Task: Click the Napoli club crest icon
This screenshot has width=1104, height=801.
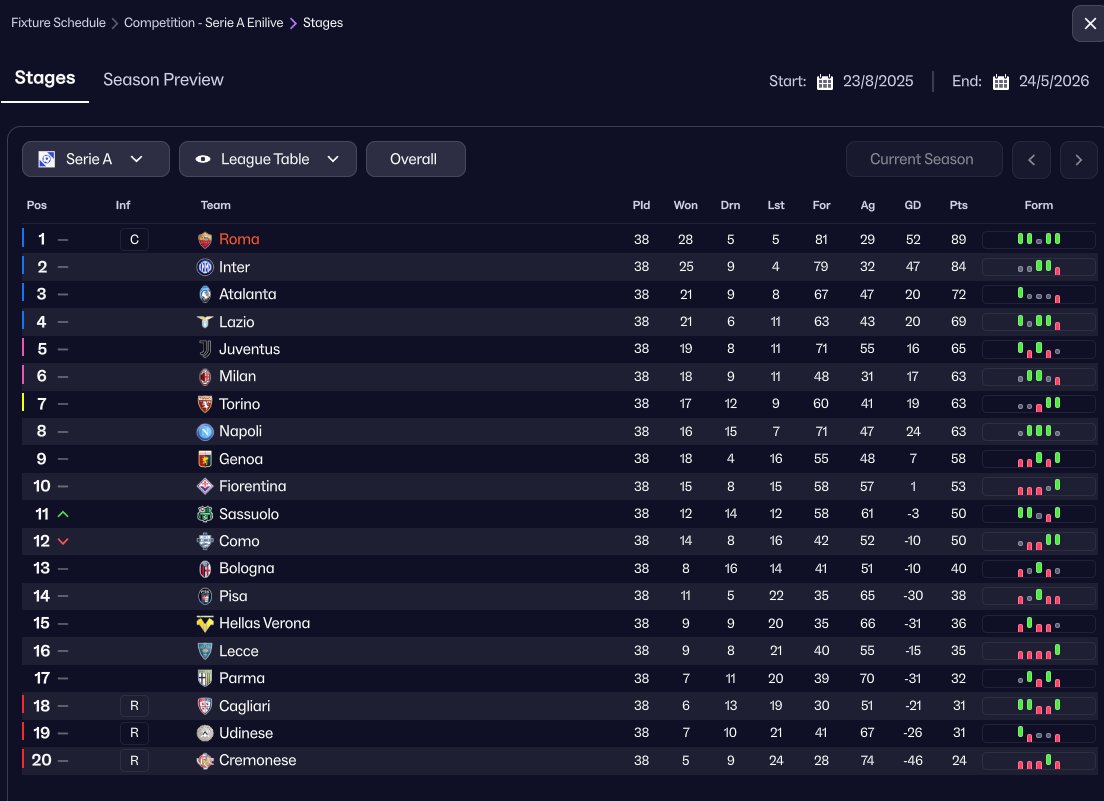Action: [205, 432]
